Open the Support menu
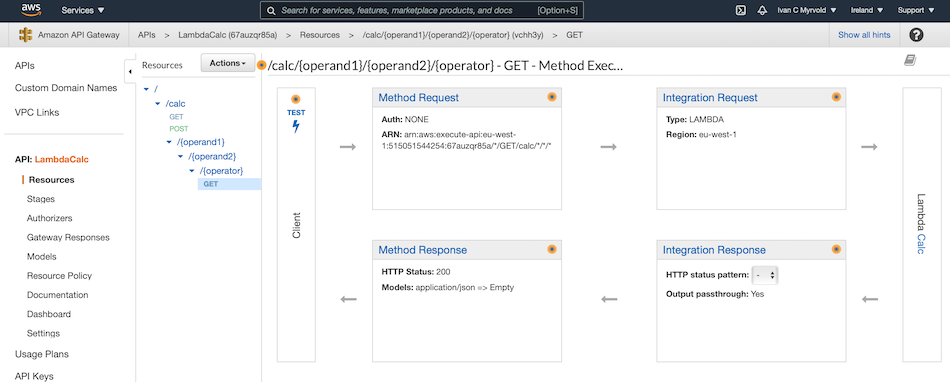The width and height of the screenshot is (950, 382). (x=916, y=10)
